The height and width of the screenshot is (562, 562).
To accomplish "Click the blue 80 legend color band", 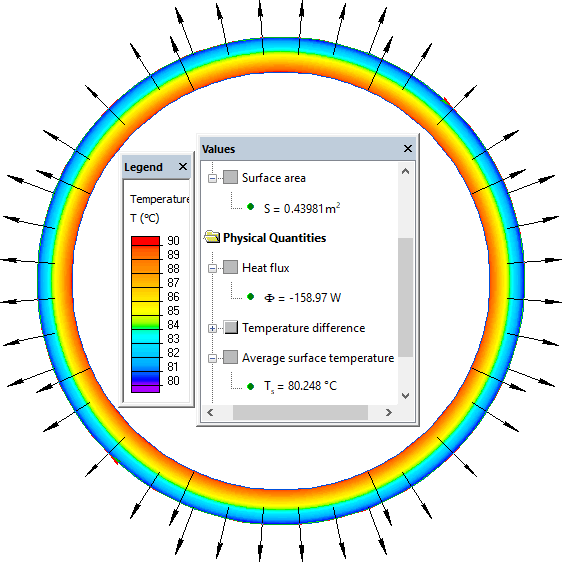I will (x=145, y=378).
